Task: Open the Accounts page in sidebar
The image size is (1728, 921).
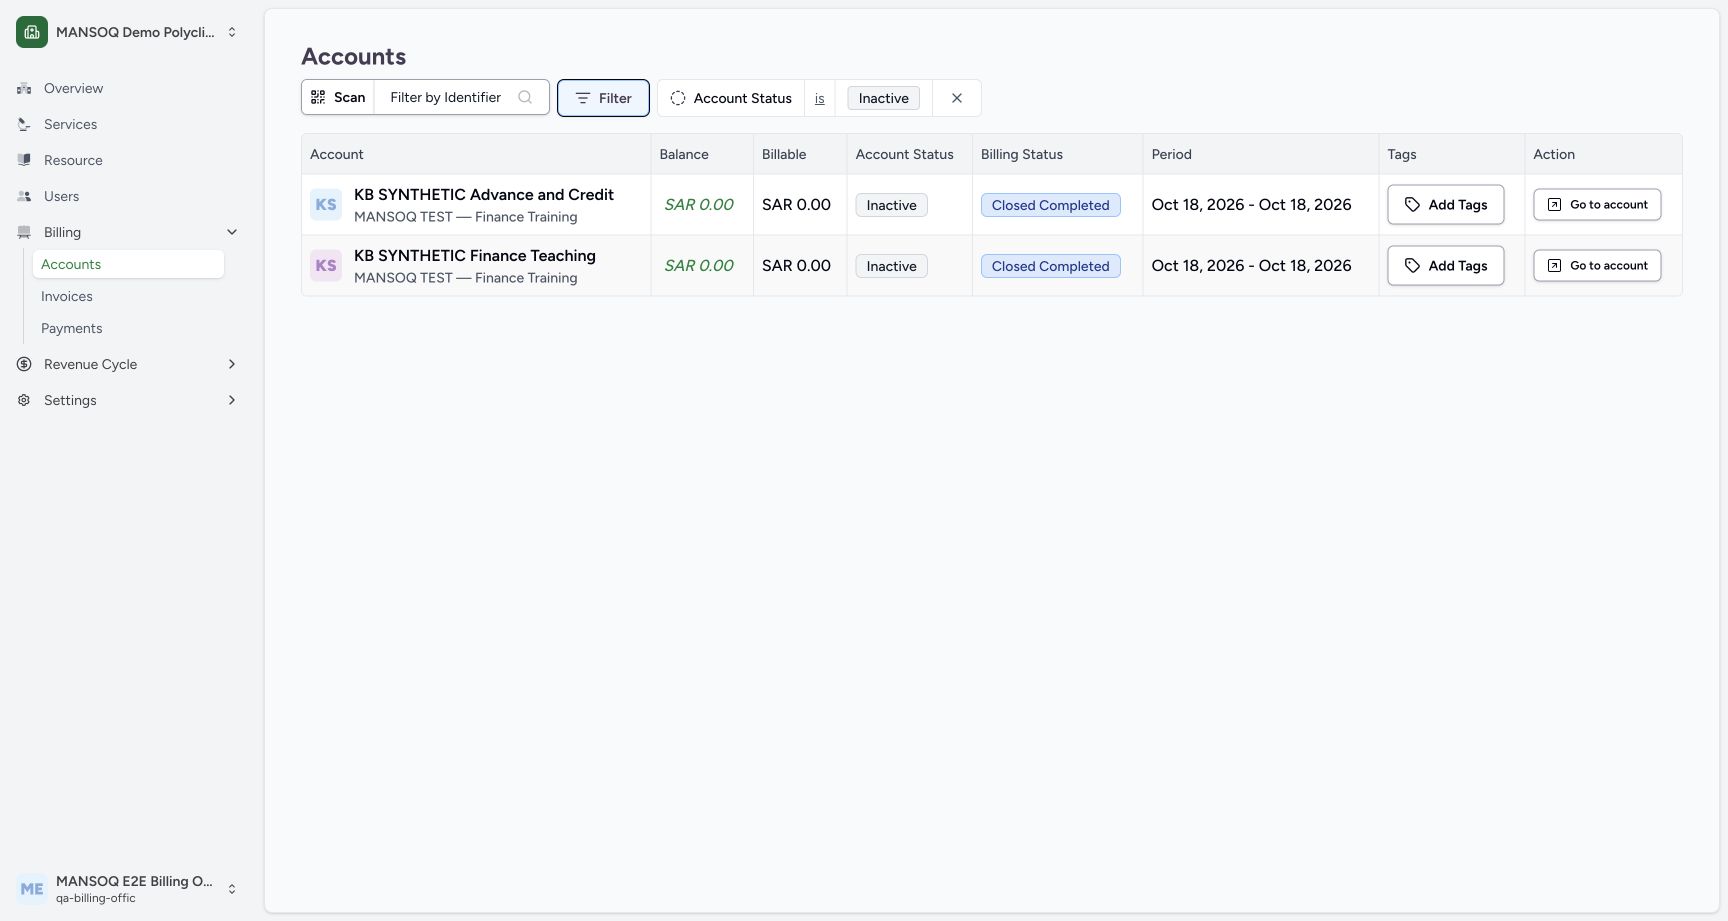Action: click(x=128, y=264)
